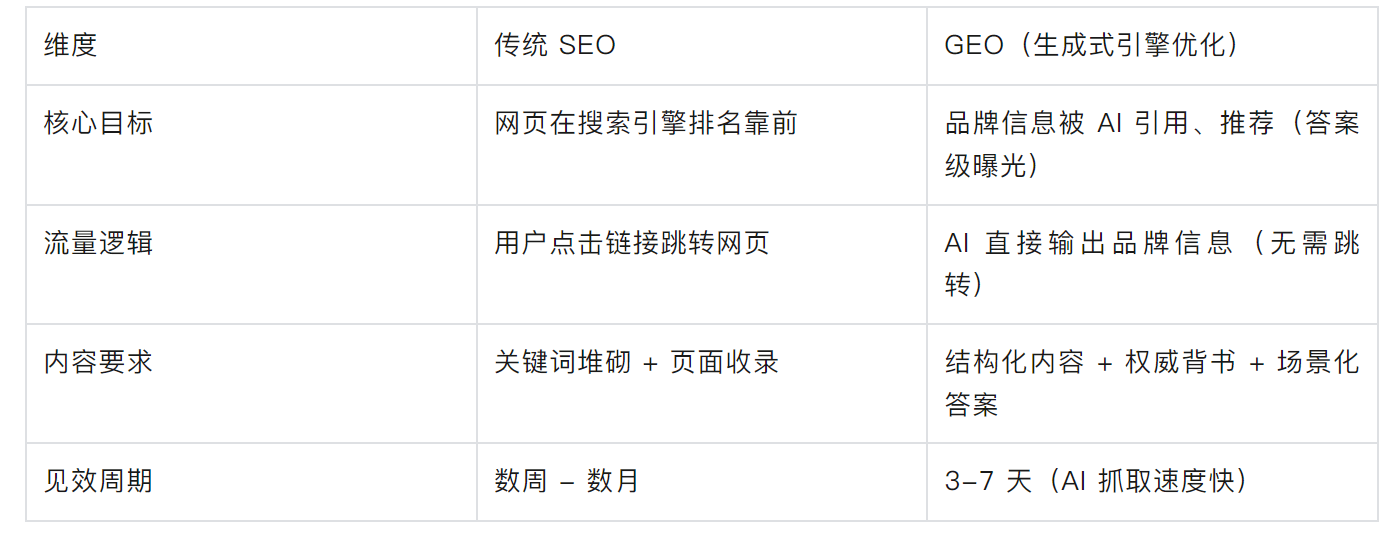Image resolution: width=1390 pixels, height=534 pixels.
Task: Click the 关键词堆砌 + 页面收录 cell
Action: [x=637, y=362]
